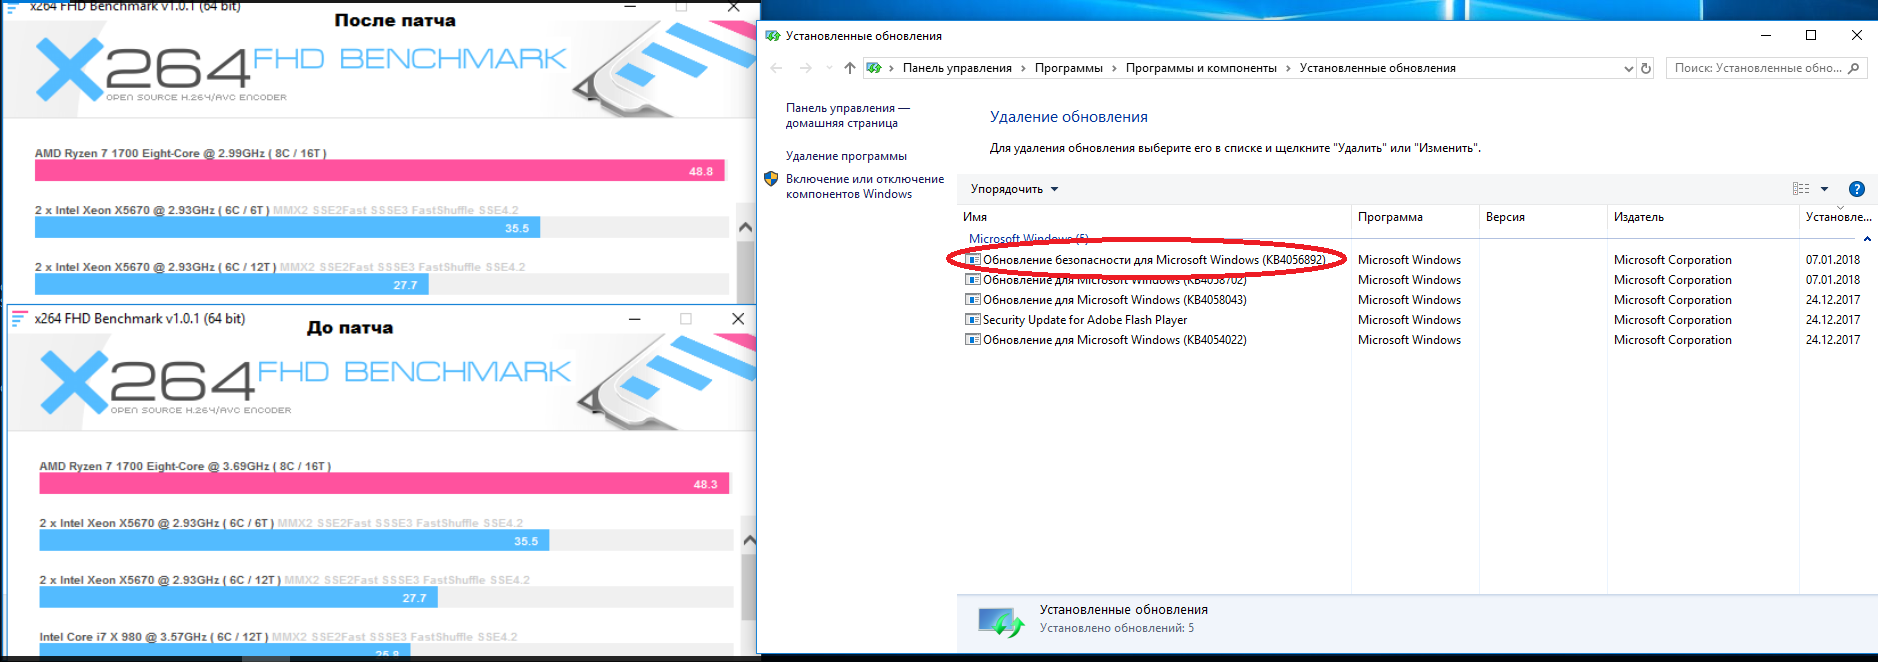Open 'Программы и компоненты' breadcrumb

tap(1201, 68)
